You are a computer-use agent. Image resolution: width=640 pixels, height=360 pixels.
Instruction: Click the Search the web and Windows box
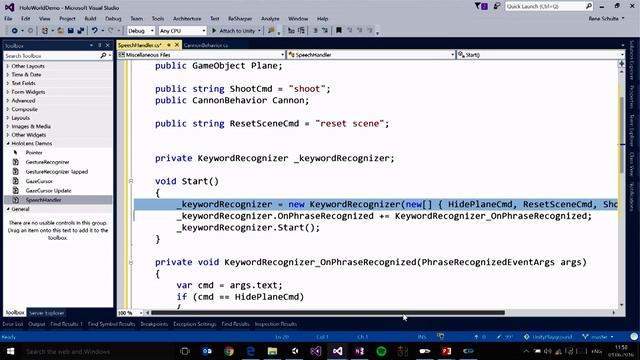[x=98, y=351]
